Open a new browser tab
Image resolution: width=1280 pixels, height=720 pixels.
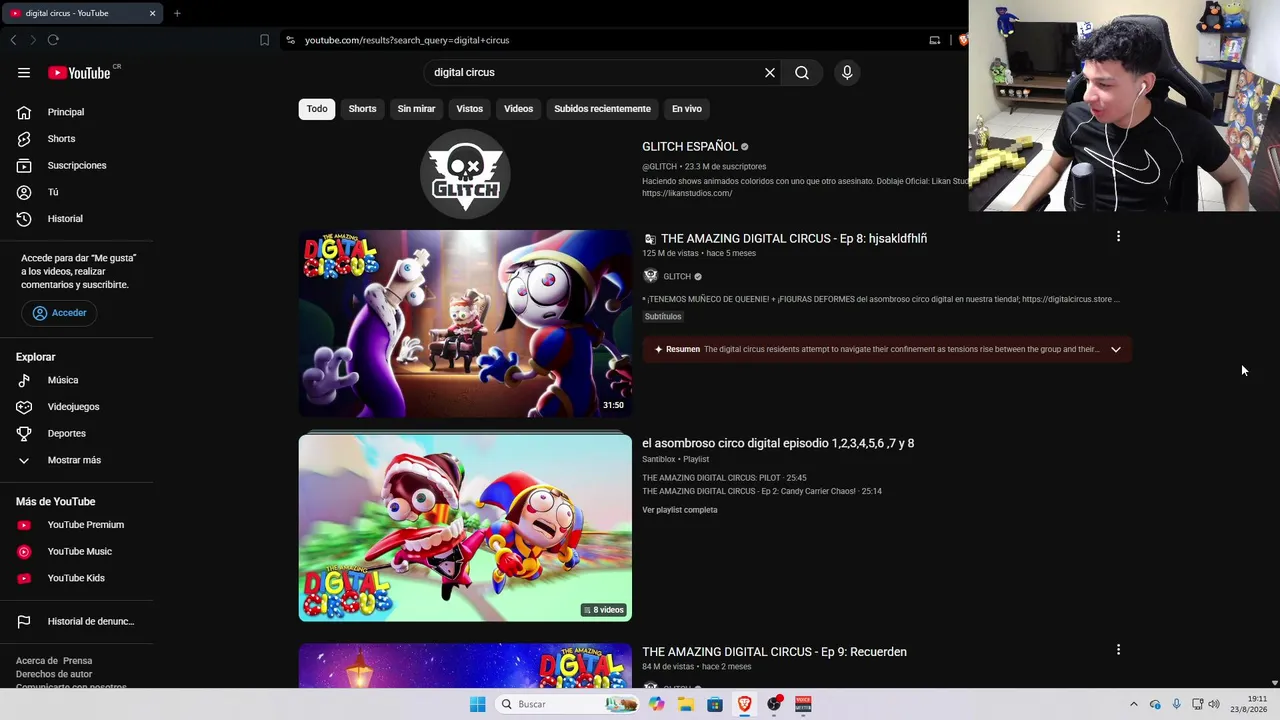[177, 13]
